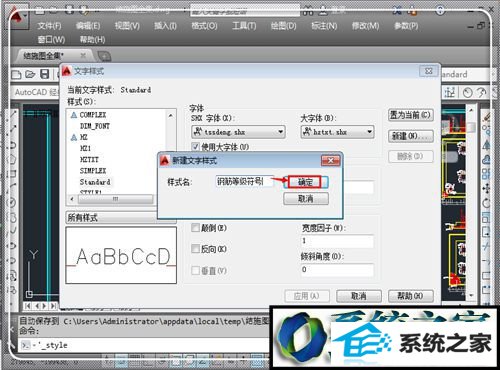
Task: Click the Save floppy disk icon
Action: point(45,74)
